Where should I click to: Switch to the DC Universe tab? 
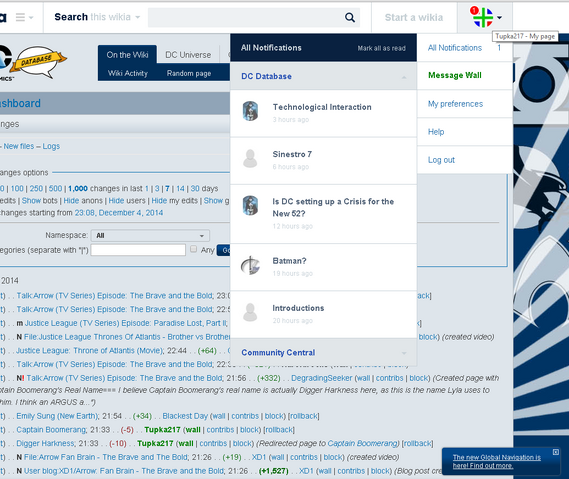[188, 55]
